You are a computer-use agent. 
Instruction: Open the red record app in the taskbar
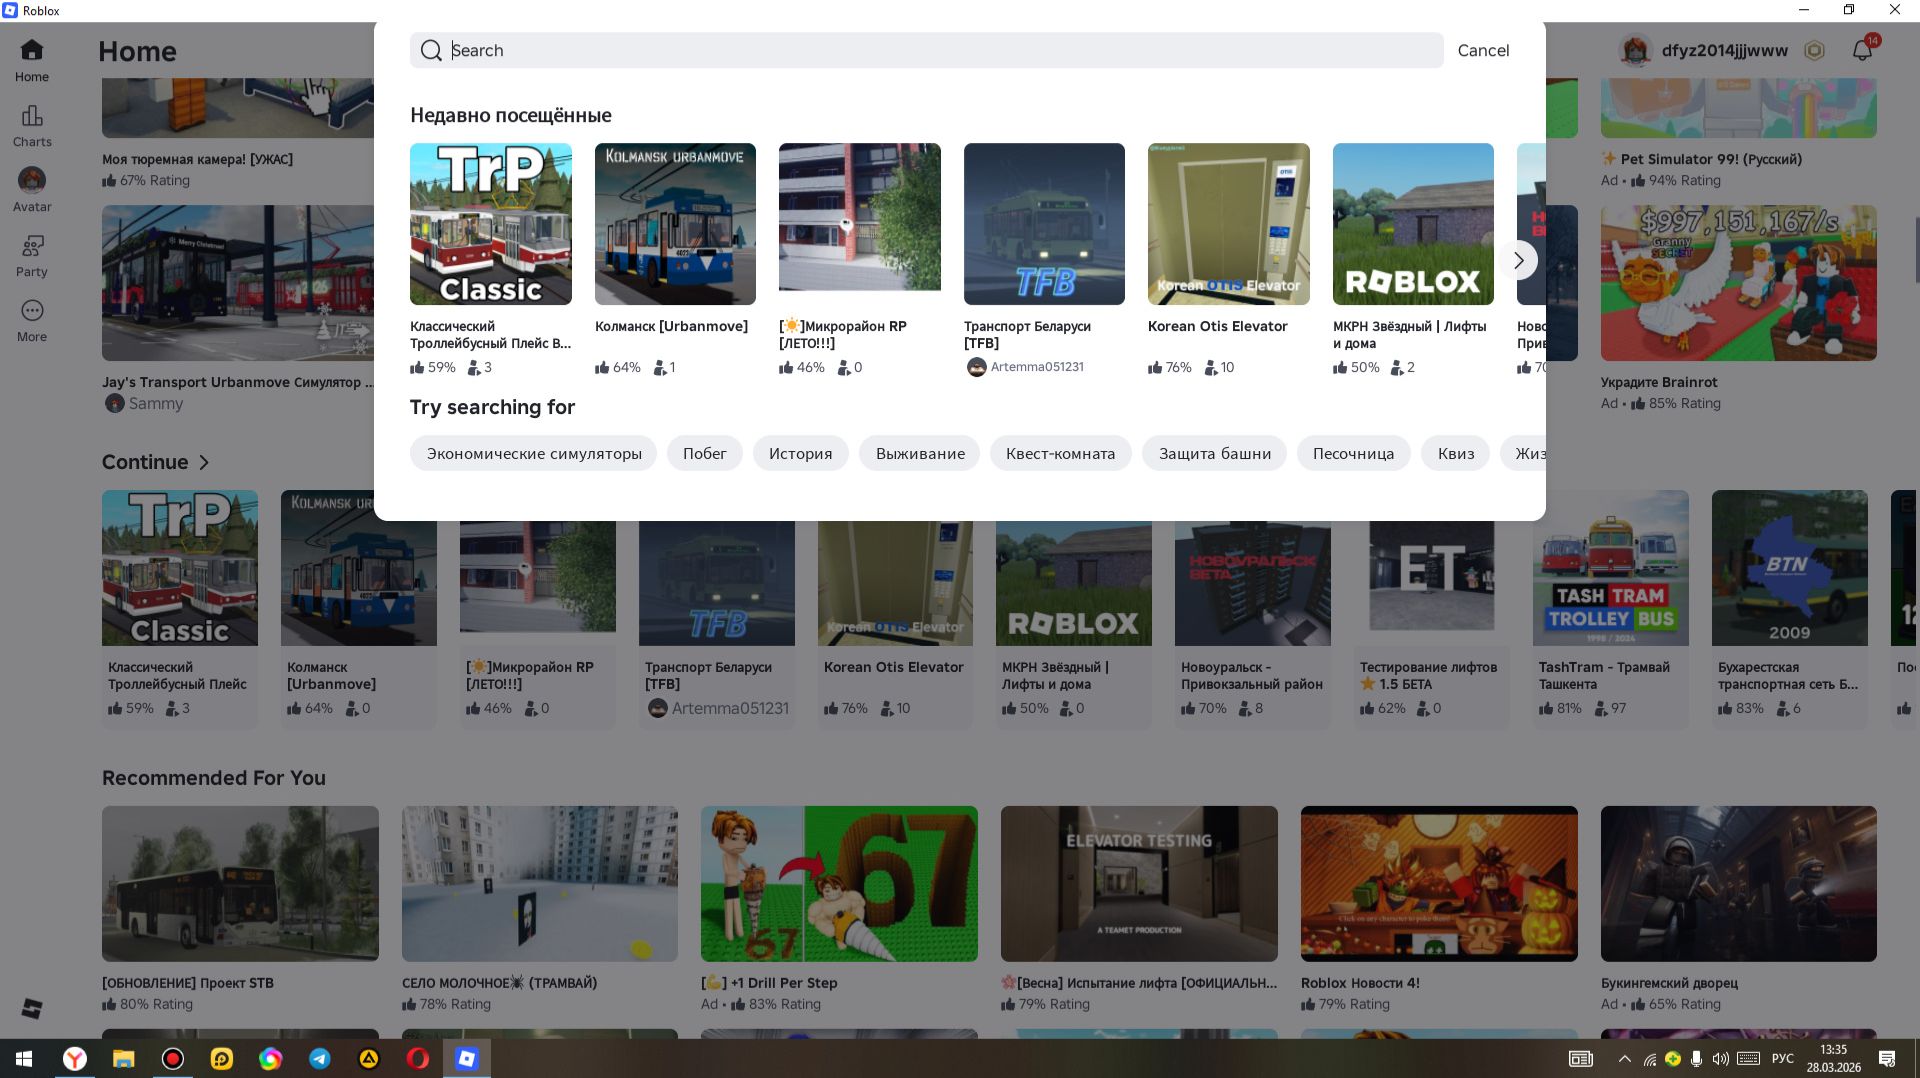click(173, 1058)
